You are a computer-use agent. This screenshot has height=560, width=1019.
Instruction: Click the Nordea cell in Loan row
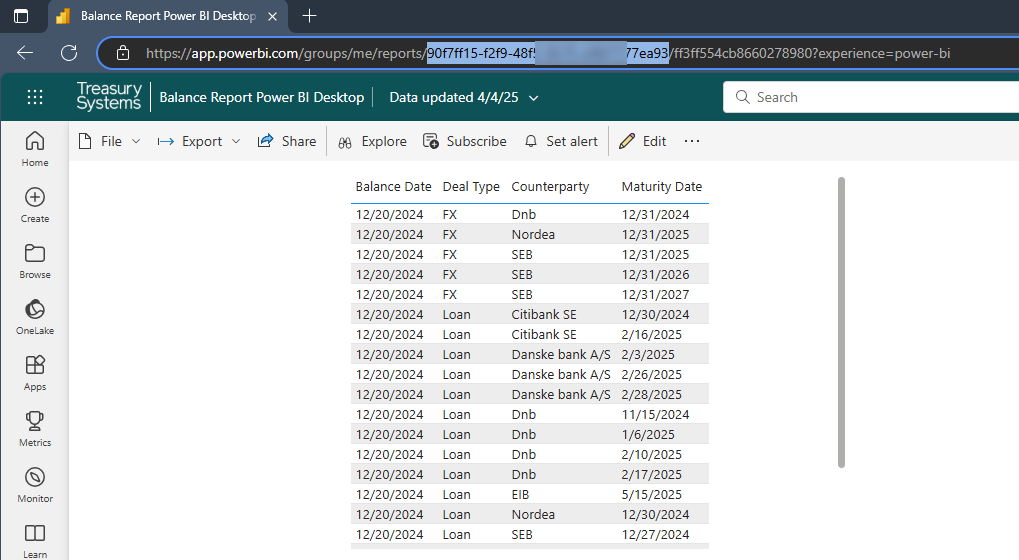(533, 515)
